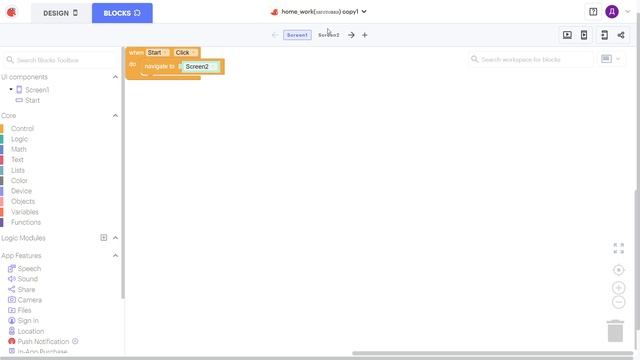Screen dimensions: 640x360
Task: Collapse the Core section
Action: click(x=115, y=116)
